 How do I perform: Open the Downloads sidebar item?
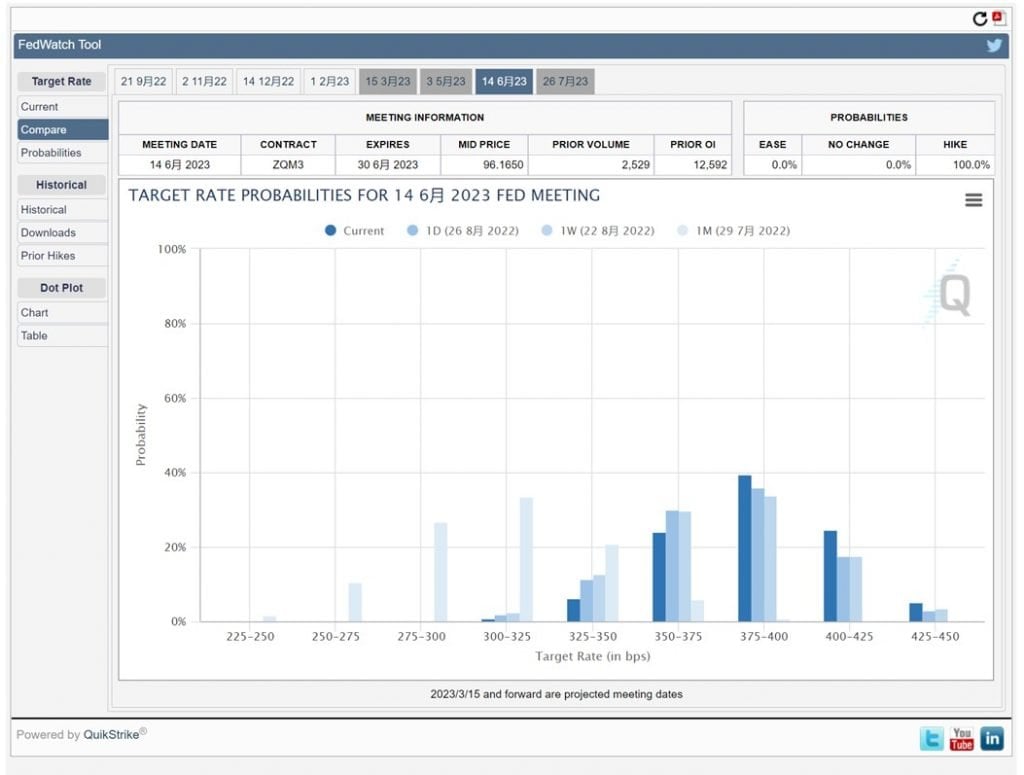click(63, 232)
